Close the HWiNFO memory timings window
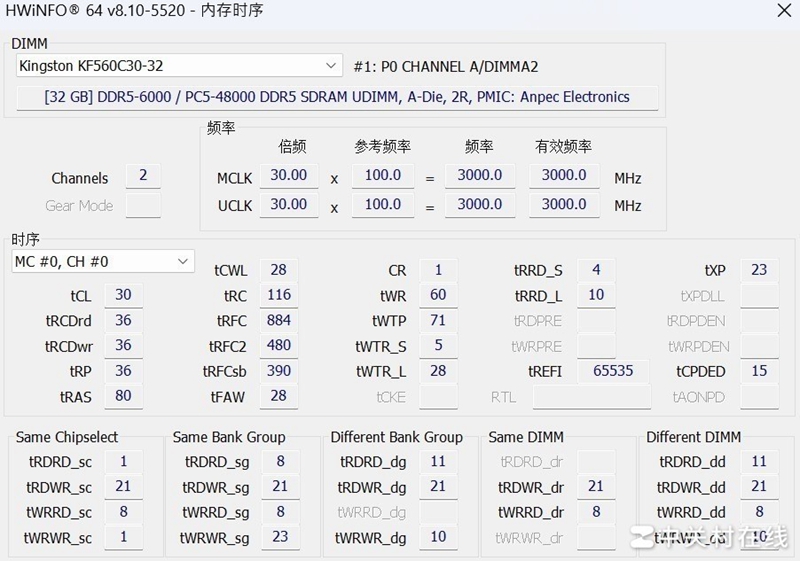The height and width of the screenshot is (561, 800). (x=782, y=10)
